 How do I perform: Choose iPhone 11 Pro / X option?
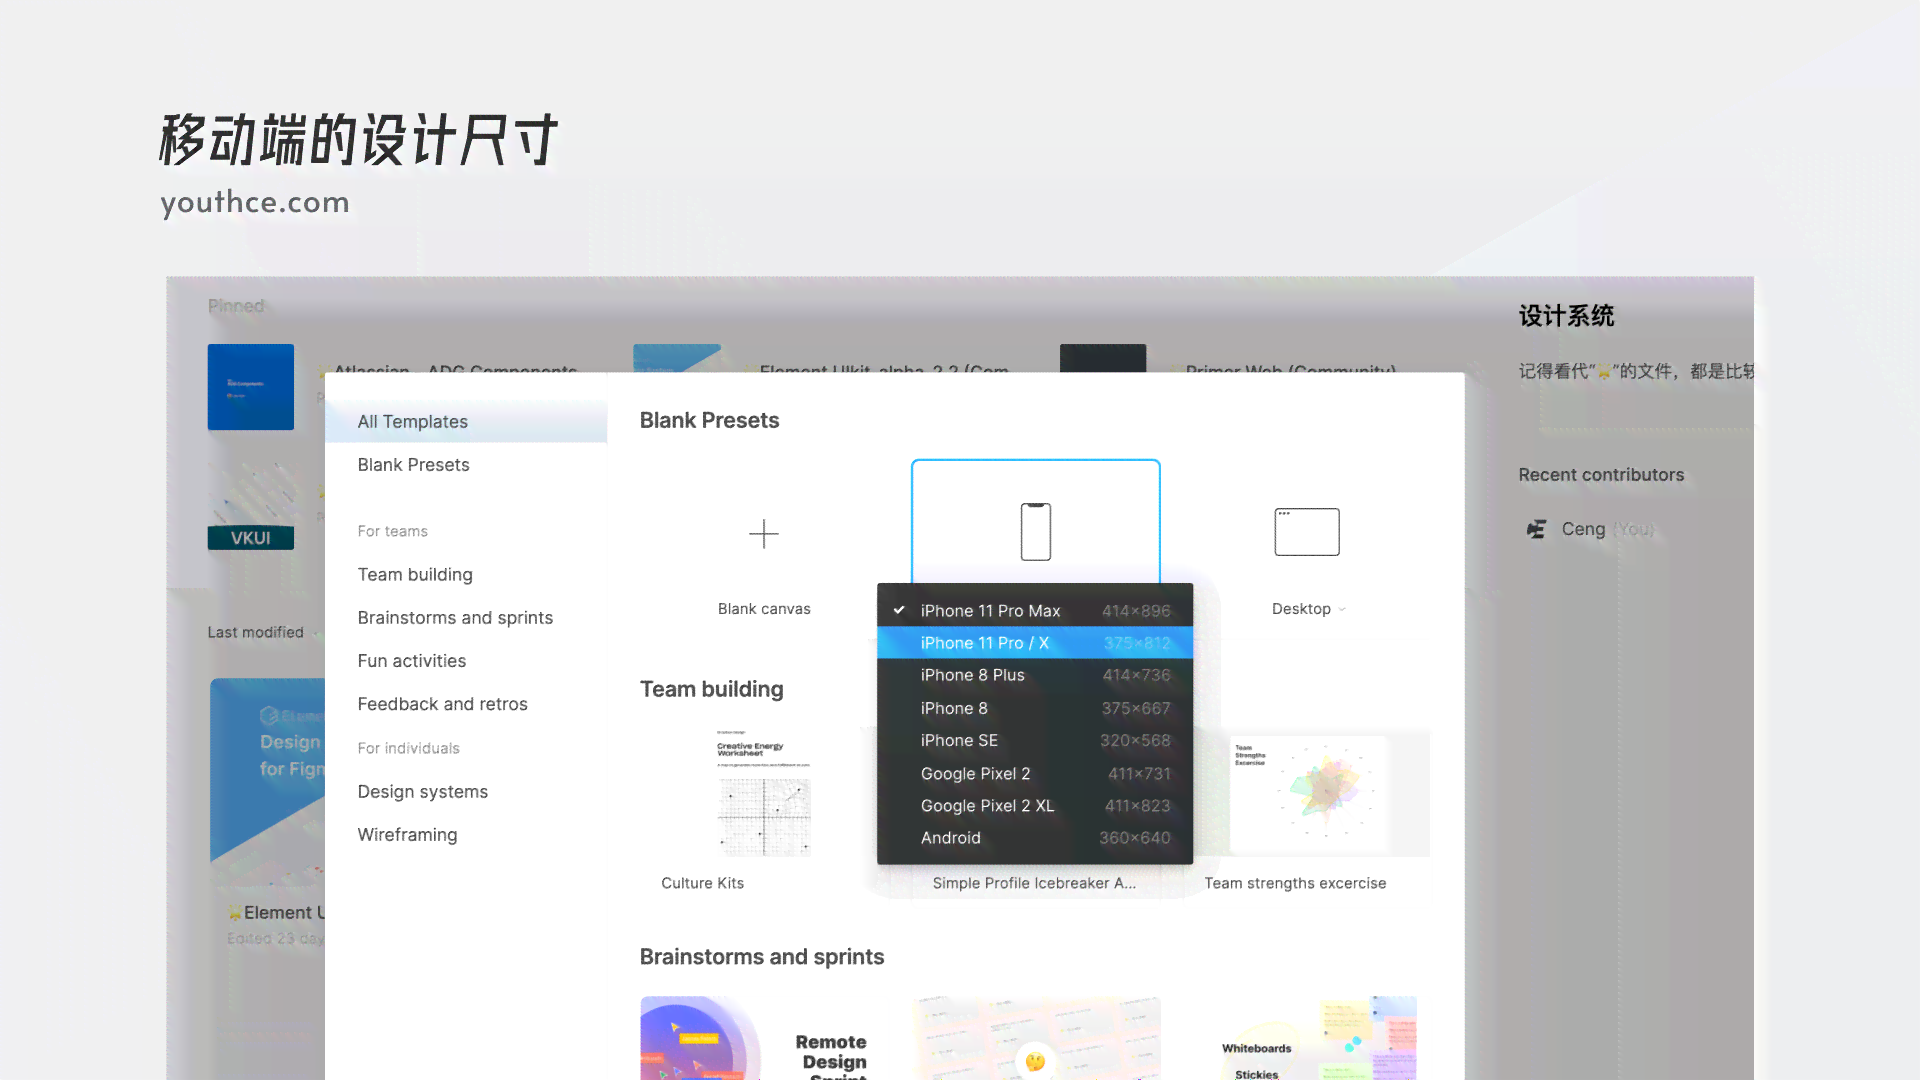(x=1035, y=643)
